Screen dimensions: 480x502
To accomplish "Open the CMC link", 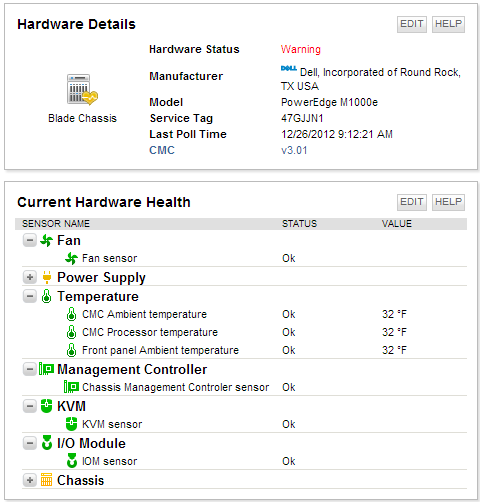I will pyautogui.click(x=162, y=150).
